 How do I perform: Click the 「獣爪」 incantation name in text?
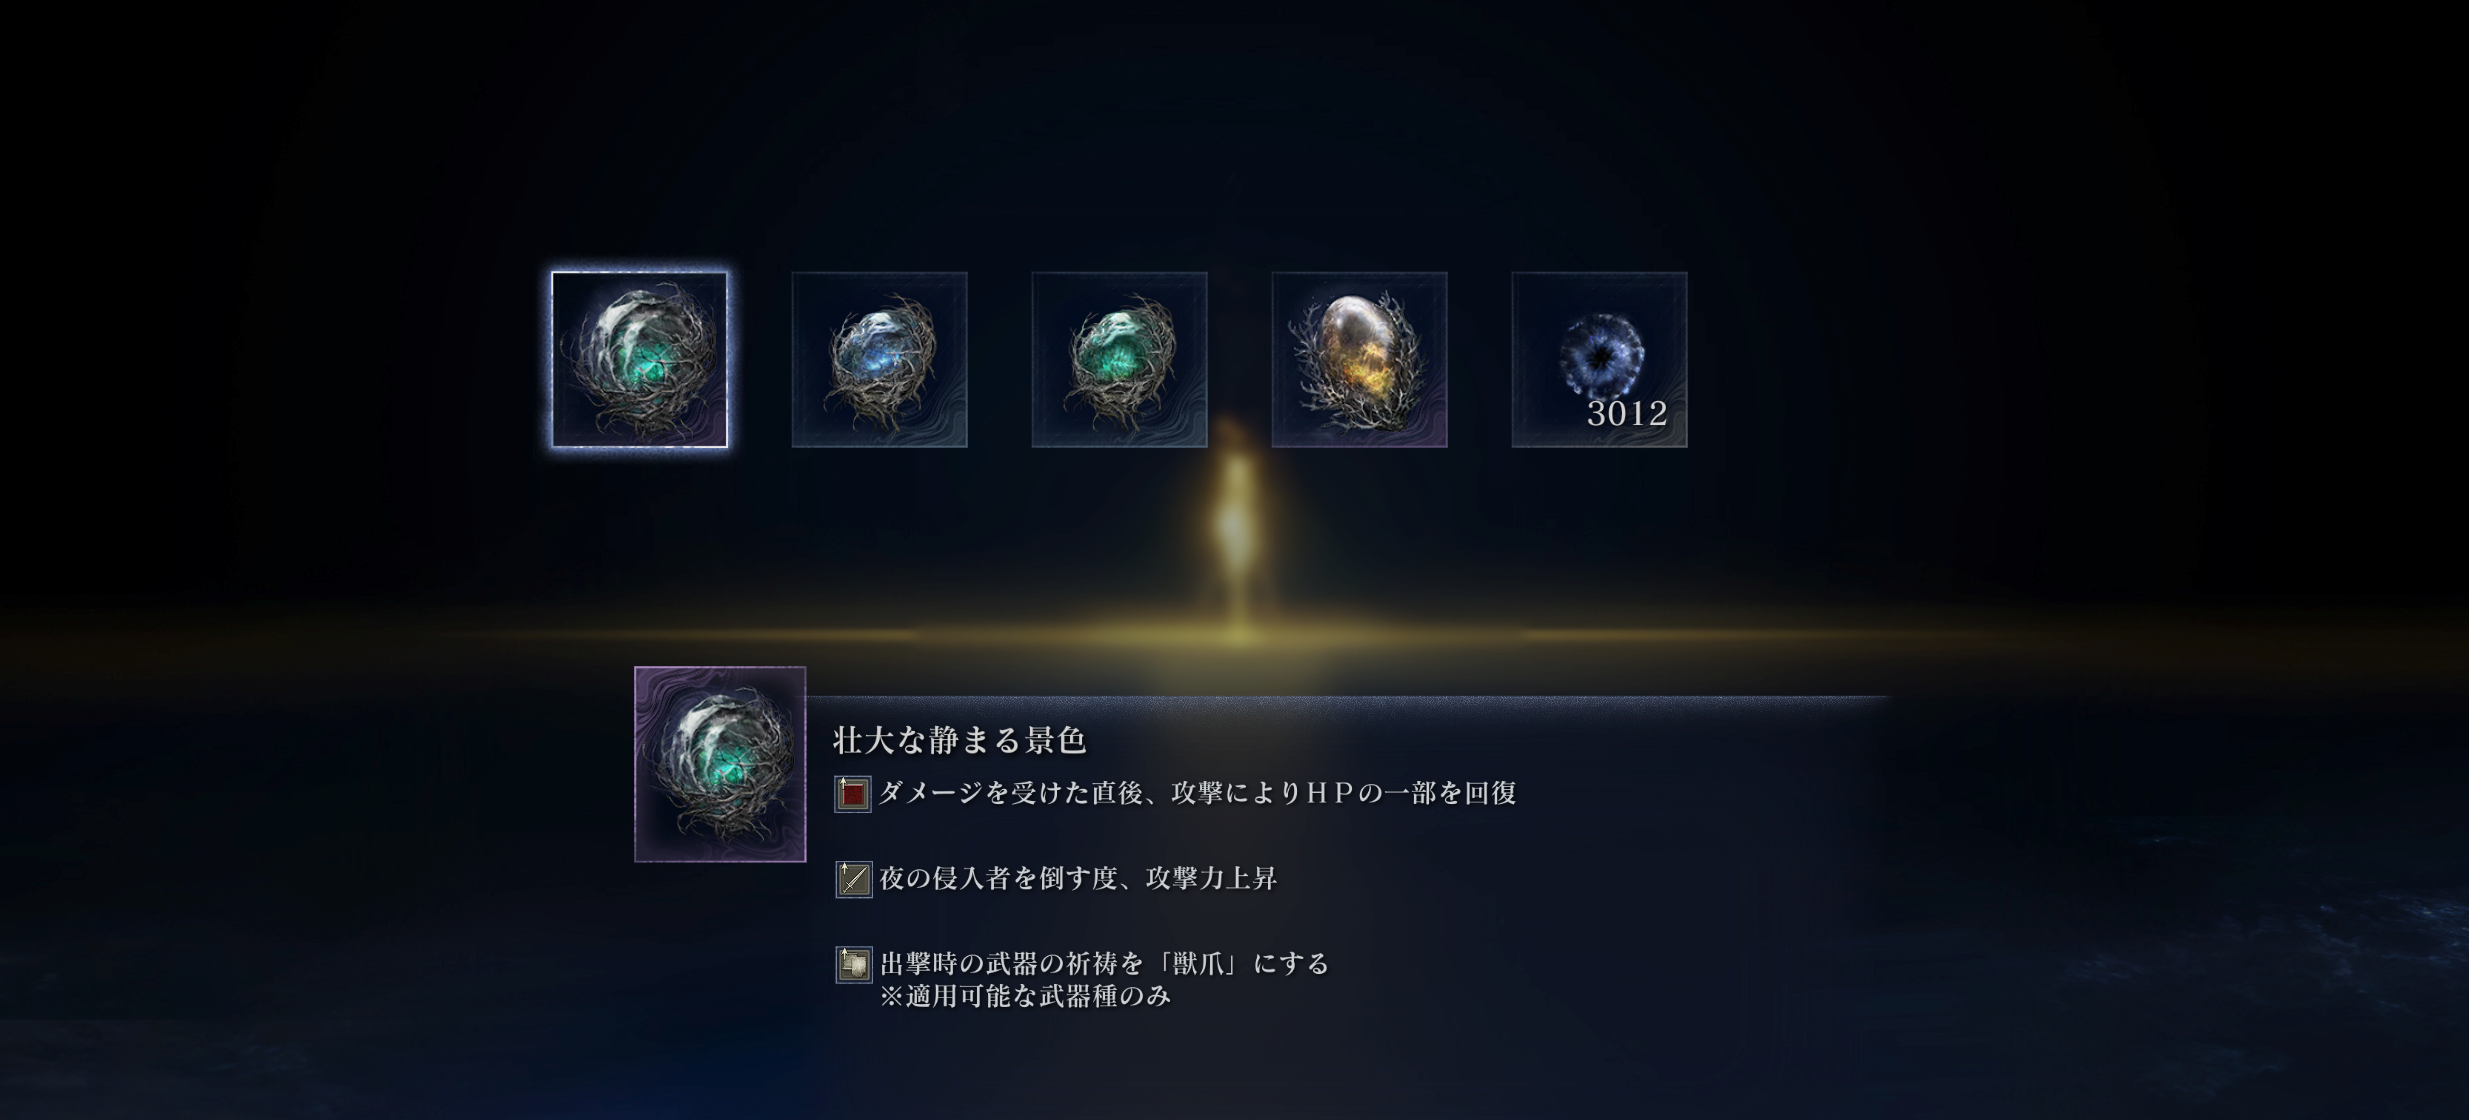point(1198,964)
